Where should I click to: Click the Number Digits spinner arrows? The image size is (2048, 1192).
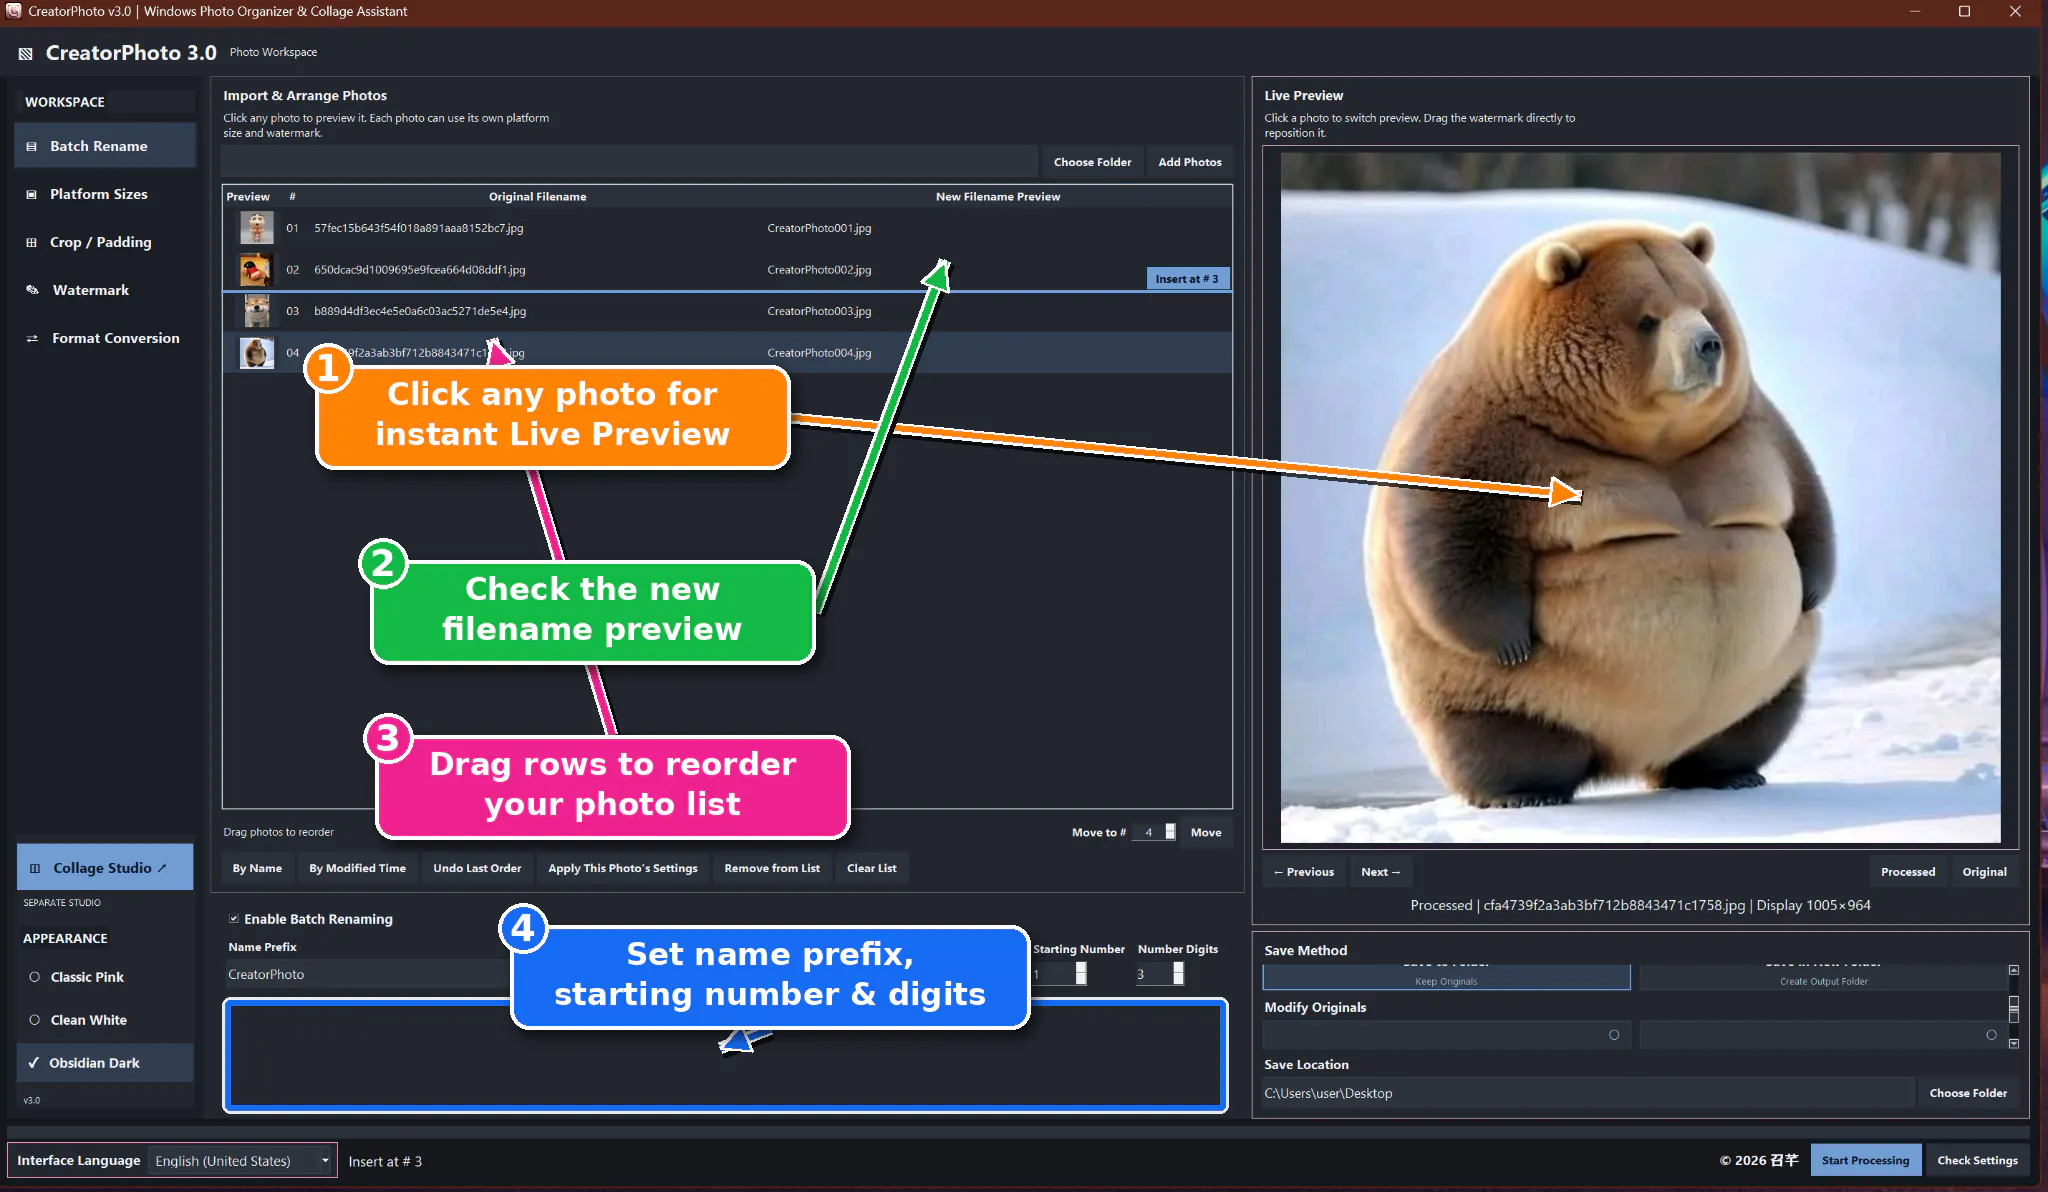point(1178,974)
